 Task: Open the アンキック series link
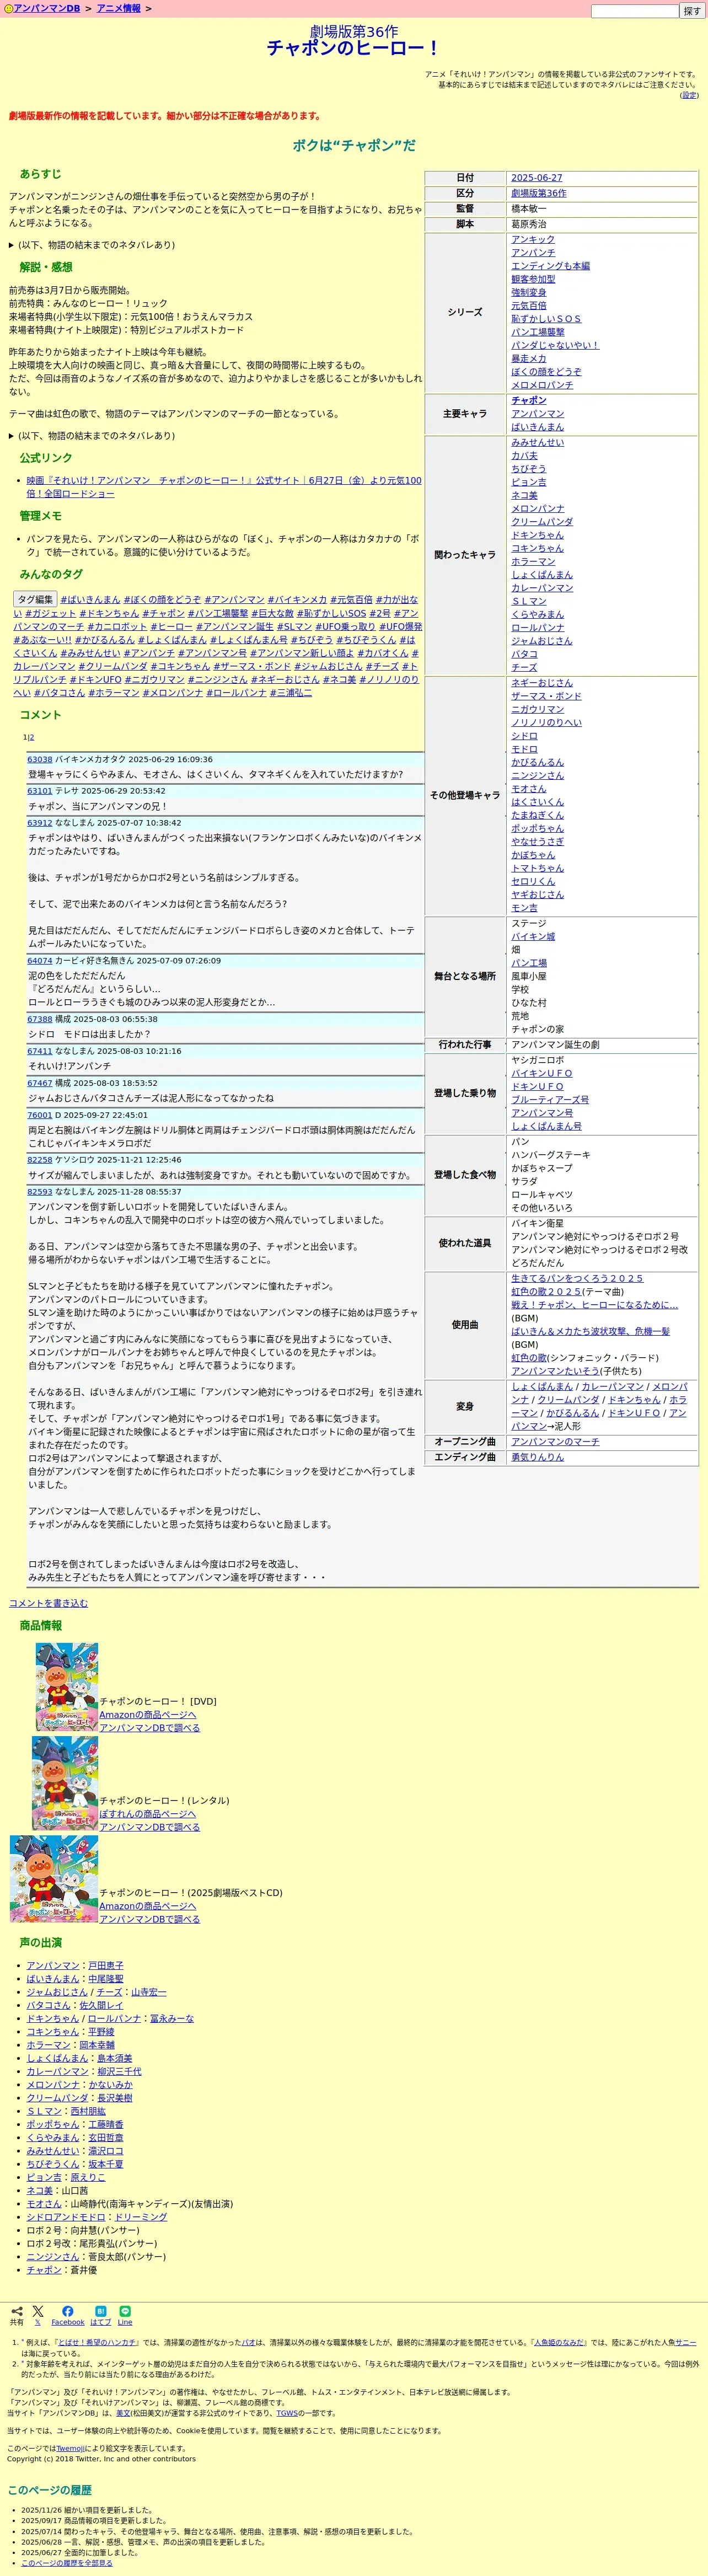click(x=532, y=239)
